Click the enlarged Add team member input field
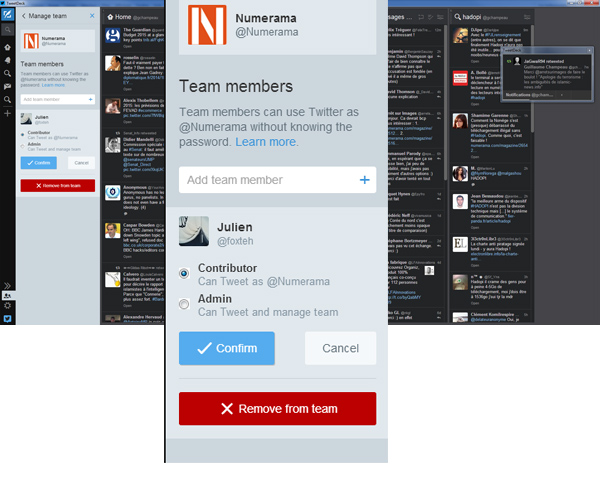 [x=265, y=180]
